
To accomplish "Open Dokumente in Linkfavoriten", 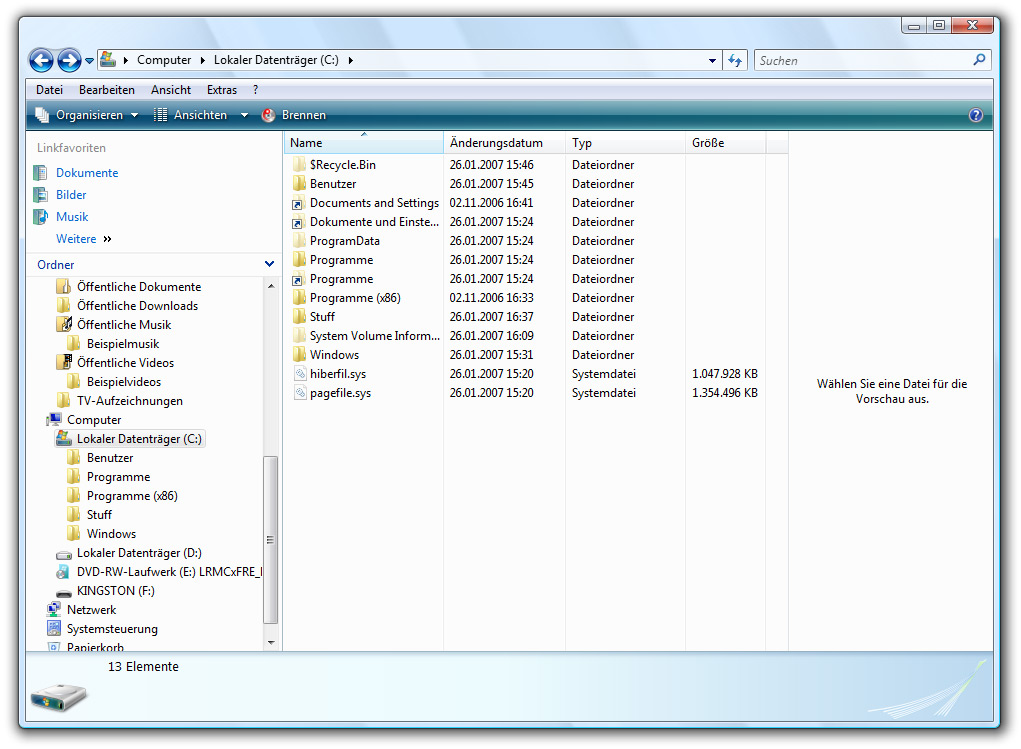I will pos(86,173).
